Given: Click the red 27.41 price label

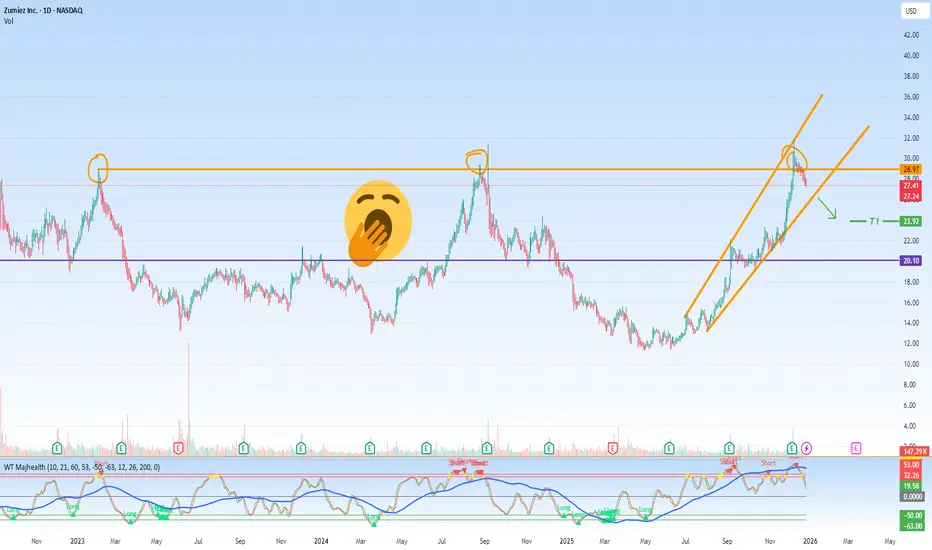Looking at the screenshot, I should click(x=911, y=186).
